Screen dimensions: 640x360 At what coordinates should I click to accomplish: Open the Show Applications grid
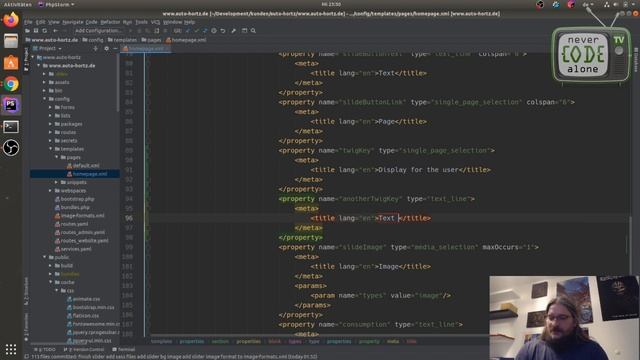pos(11,349)
